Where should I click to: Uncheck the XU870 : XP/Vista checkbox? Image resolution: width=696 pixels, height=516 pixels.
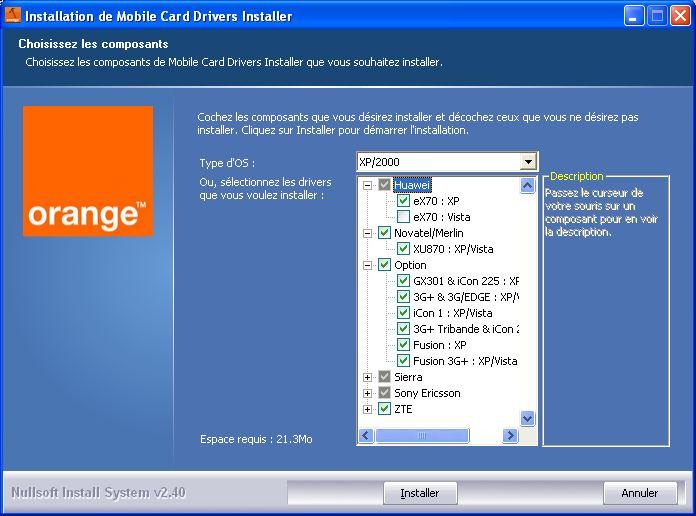(403, 249)
